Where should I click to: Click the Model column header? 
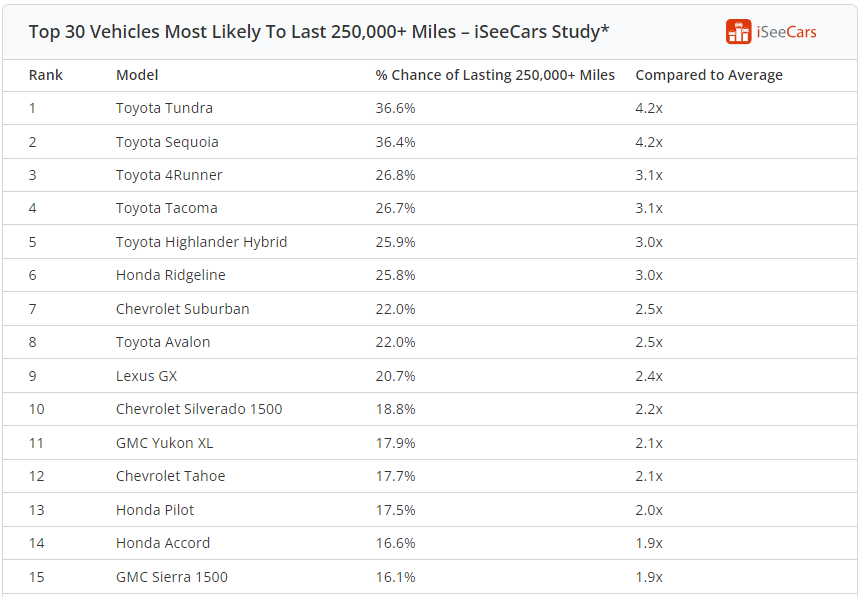click(x=137, y=75)
